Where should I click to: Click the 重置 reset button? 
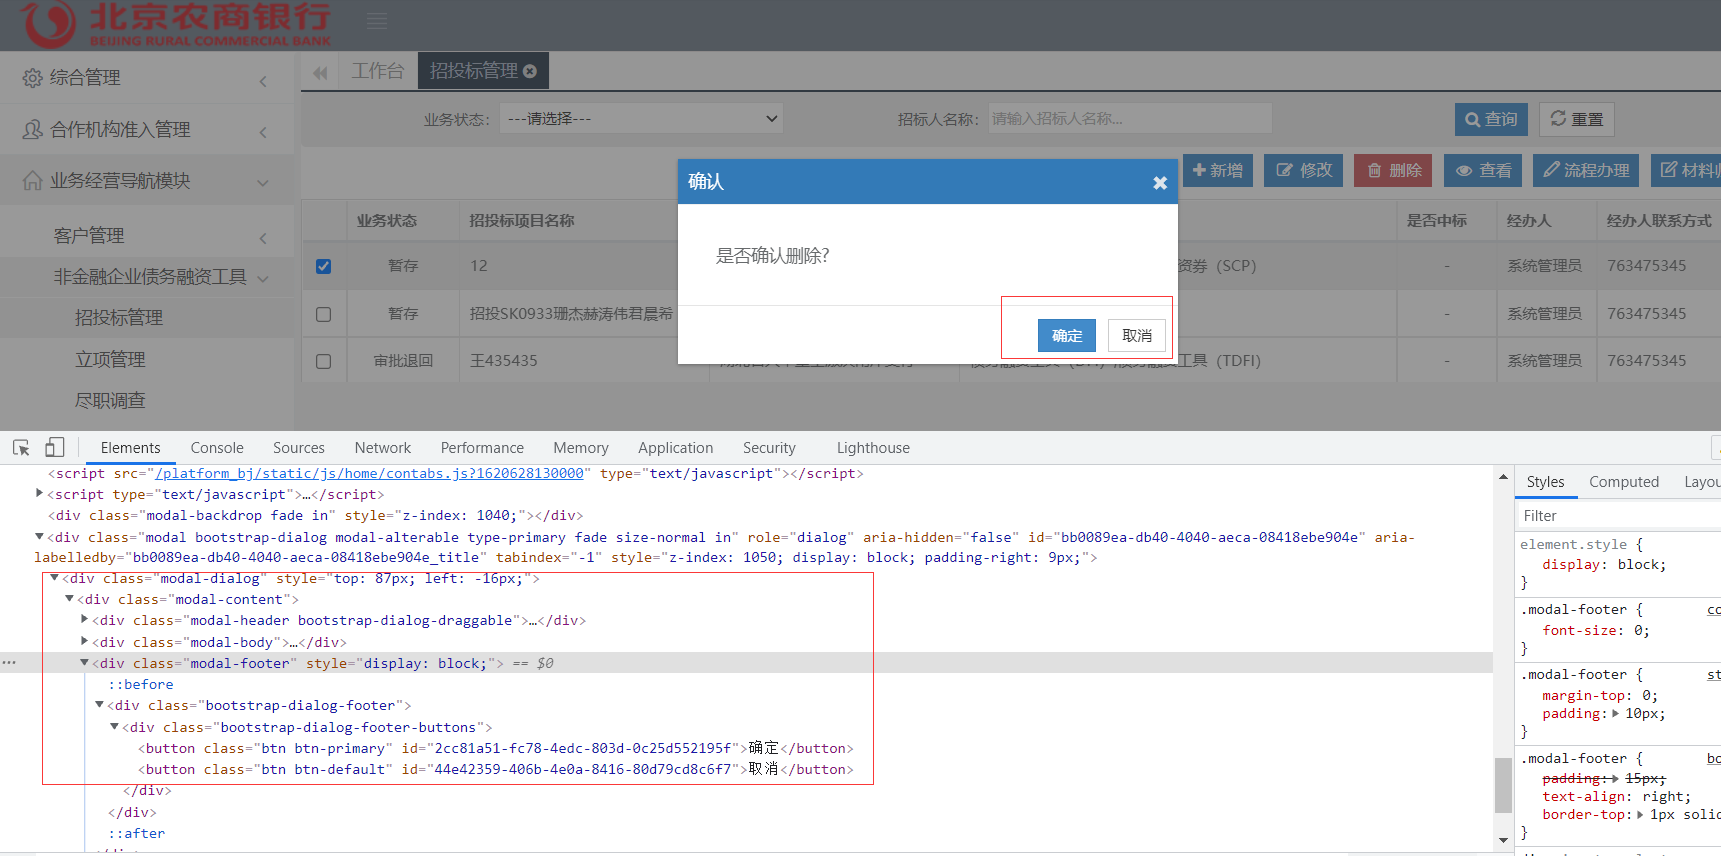point(1577,119)
